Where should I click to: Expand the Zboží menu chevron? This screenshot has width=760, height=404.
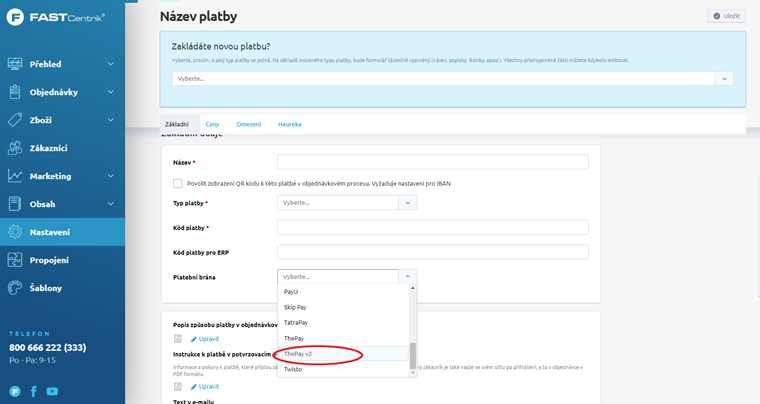(x=111, y=120)
